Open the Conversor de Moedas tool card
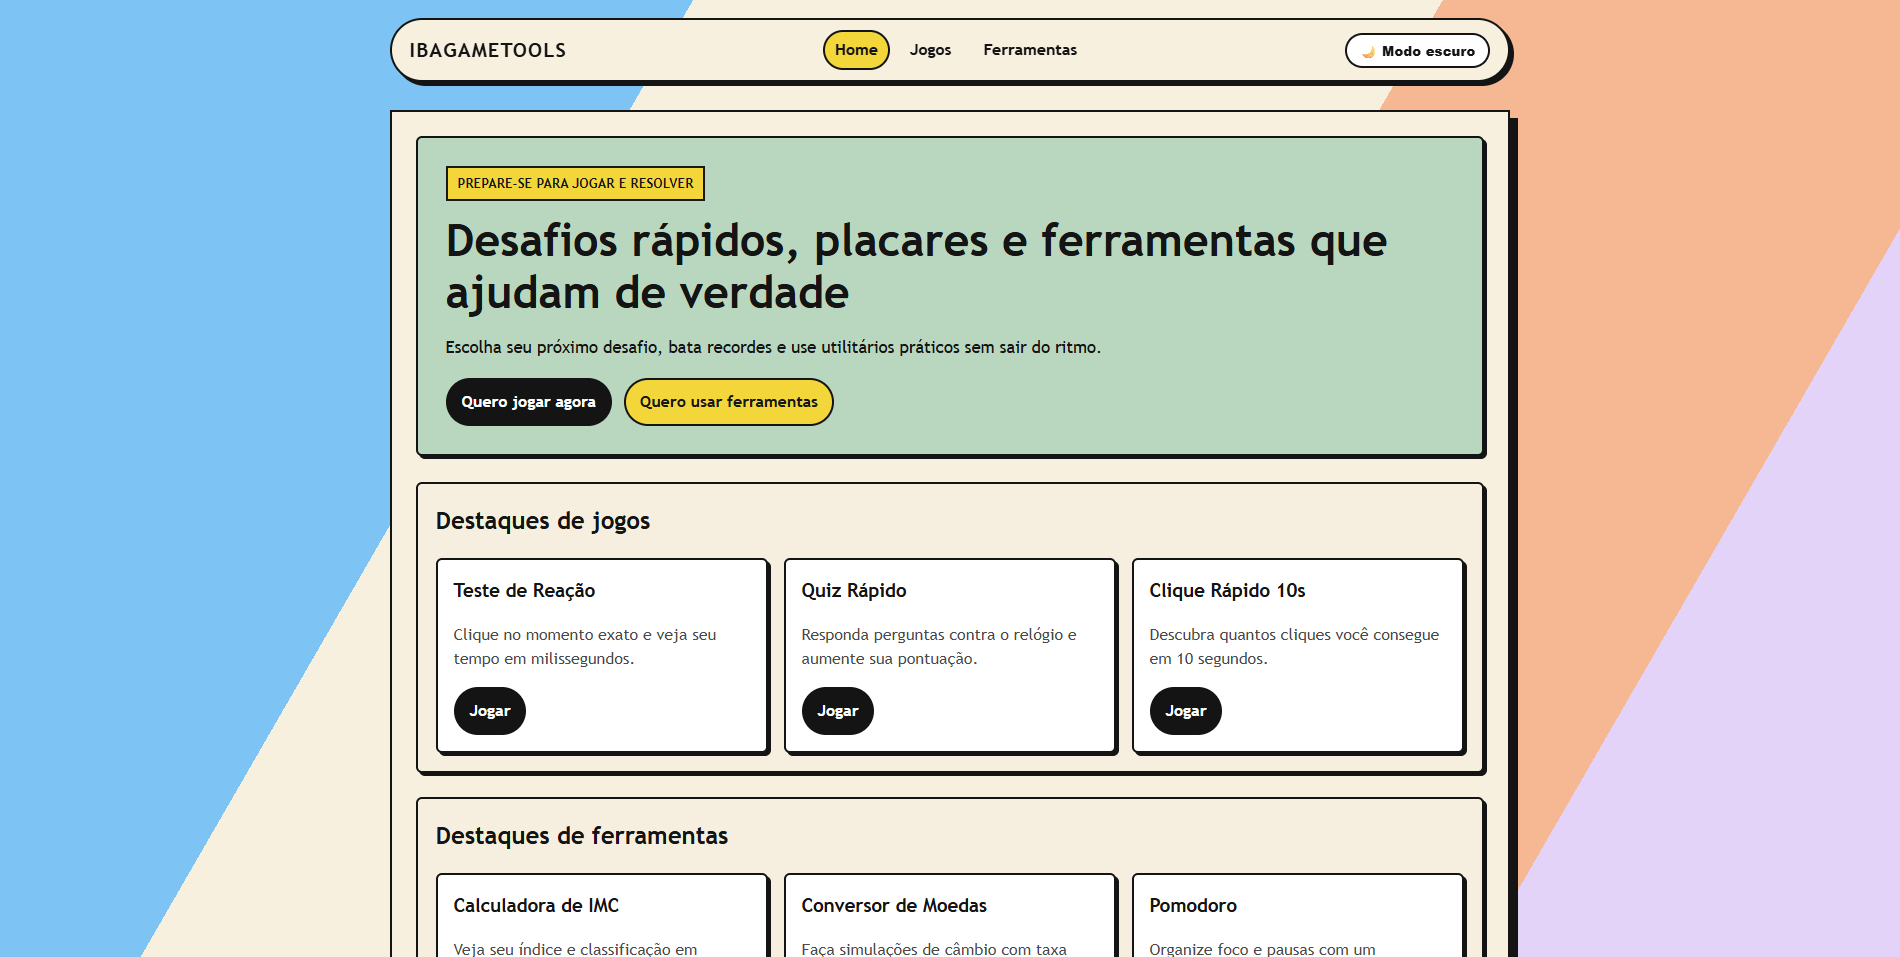This screenshot has height=957, width=1900. click(893, 905)
